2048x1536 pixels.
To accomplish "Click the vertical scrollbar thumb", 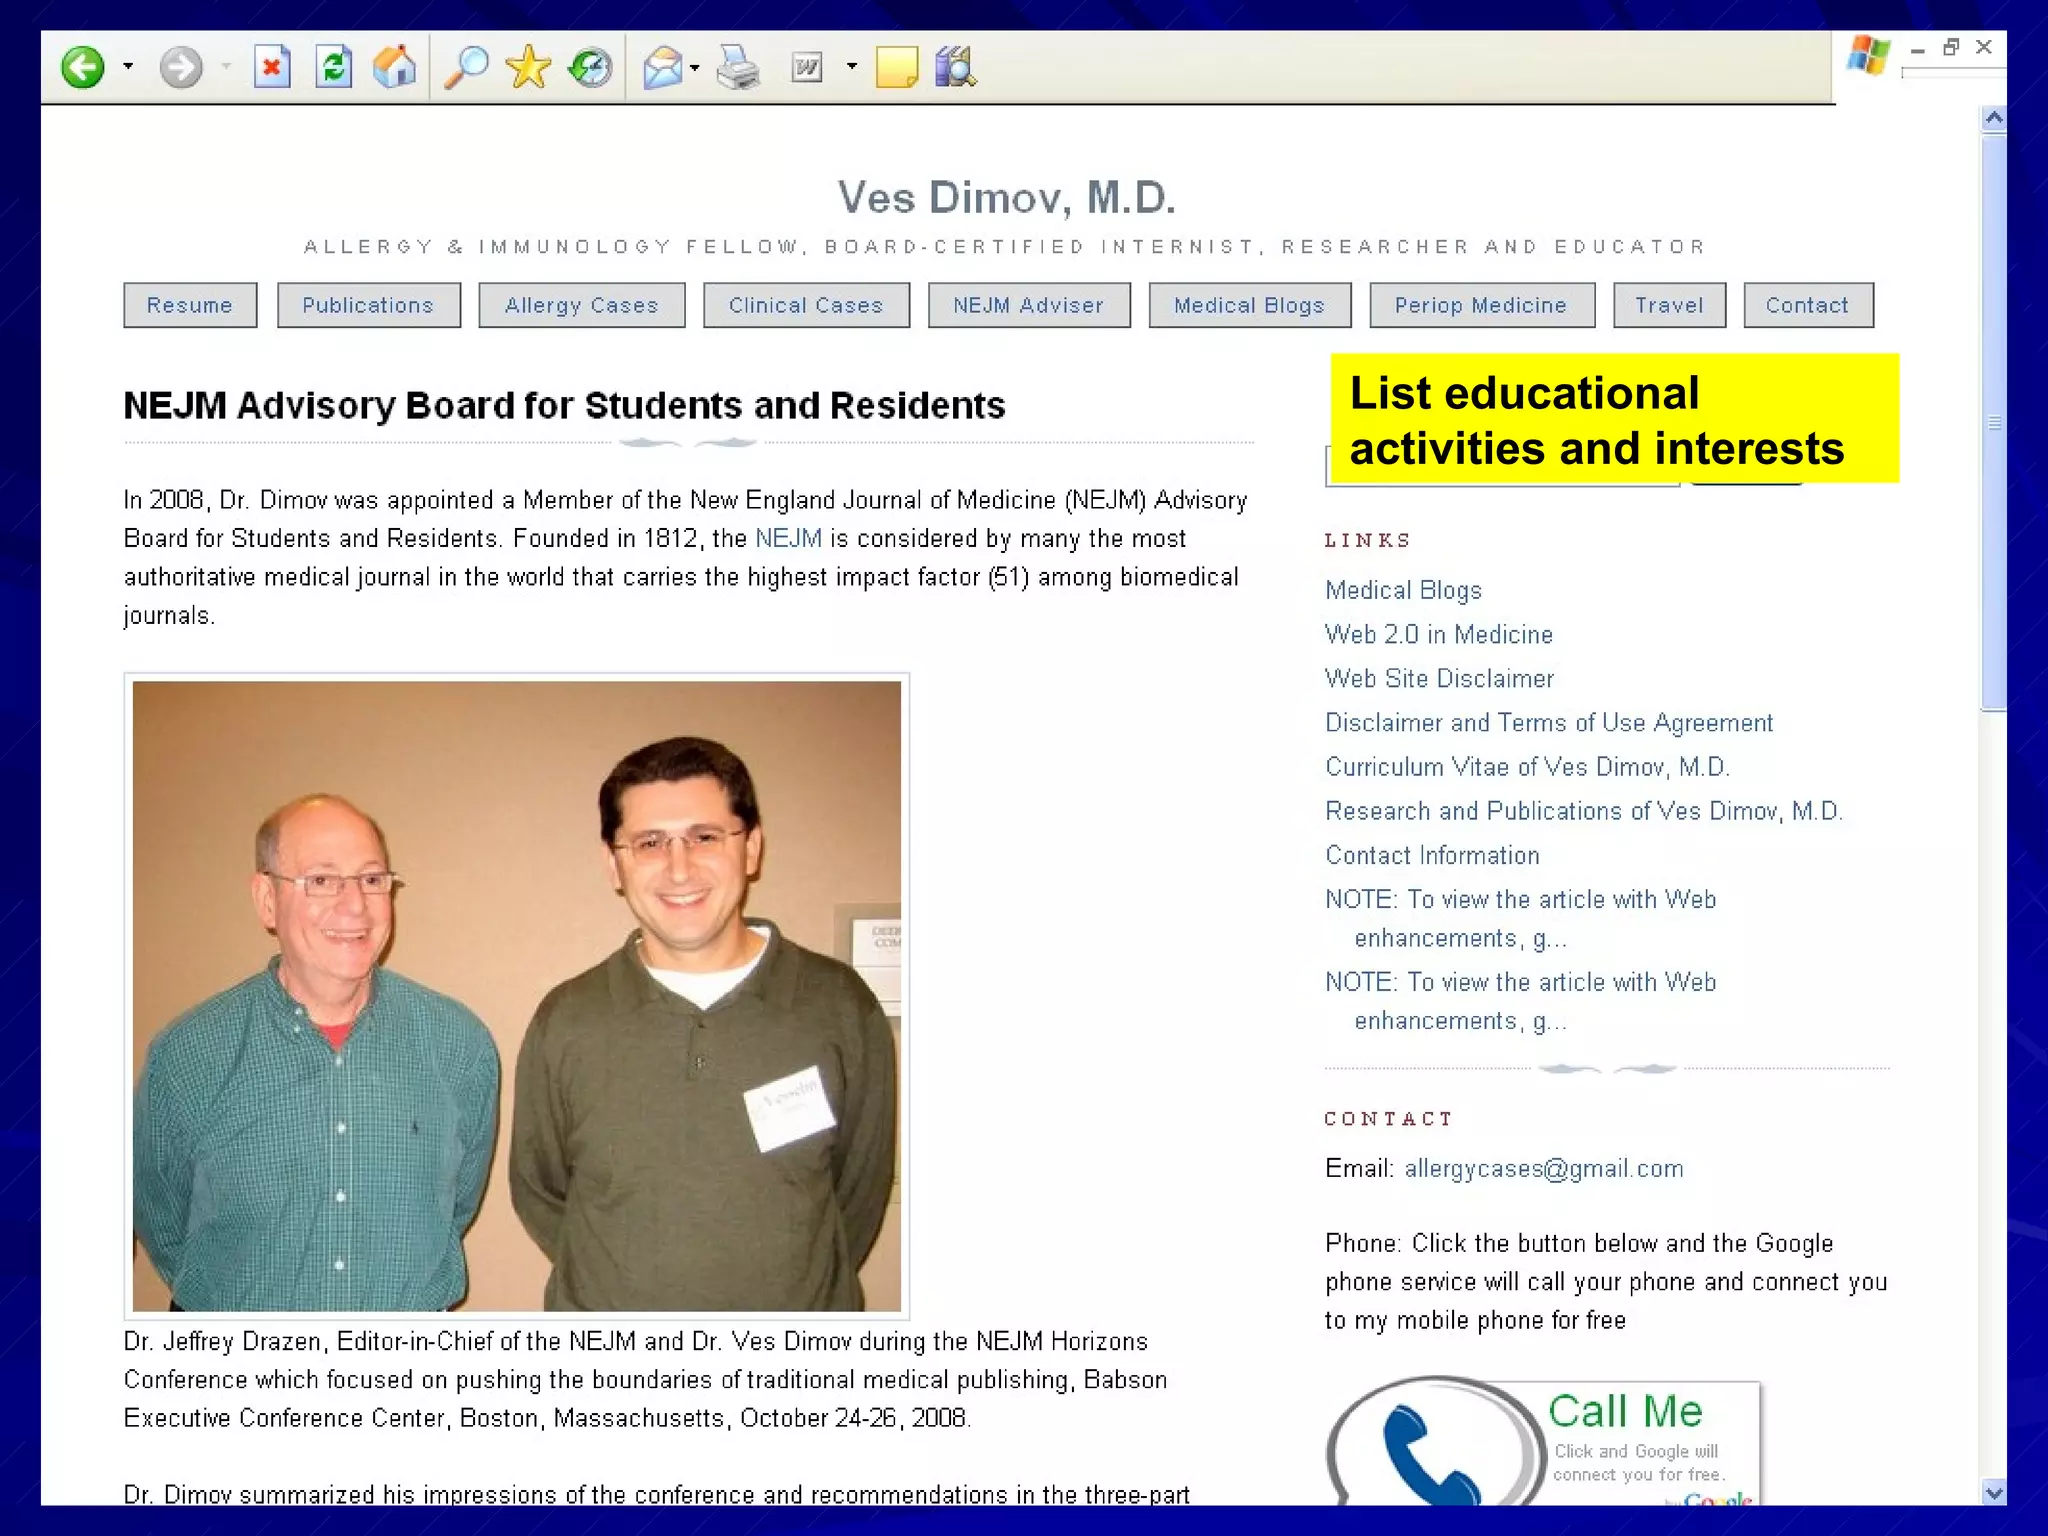I will (x=1993, y=422).
